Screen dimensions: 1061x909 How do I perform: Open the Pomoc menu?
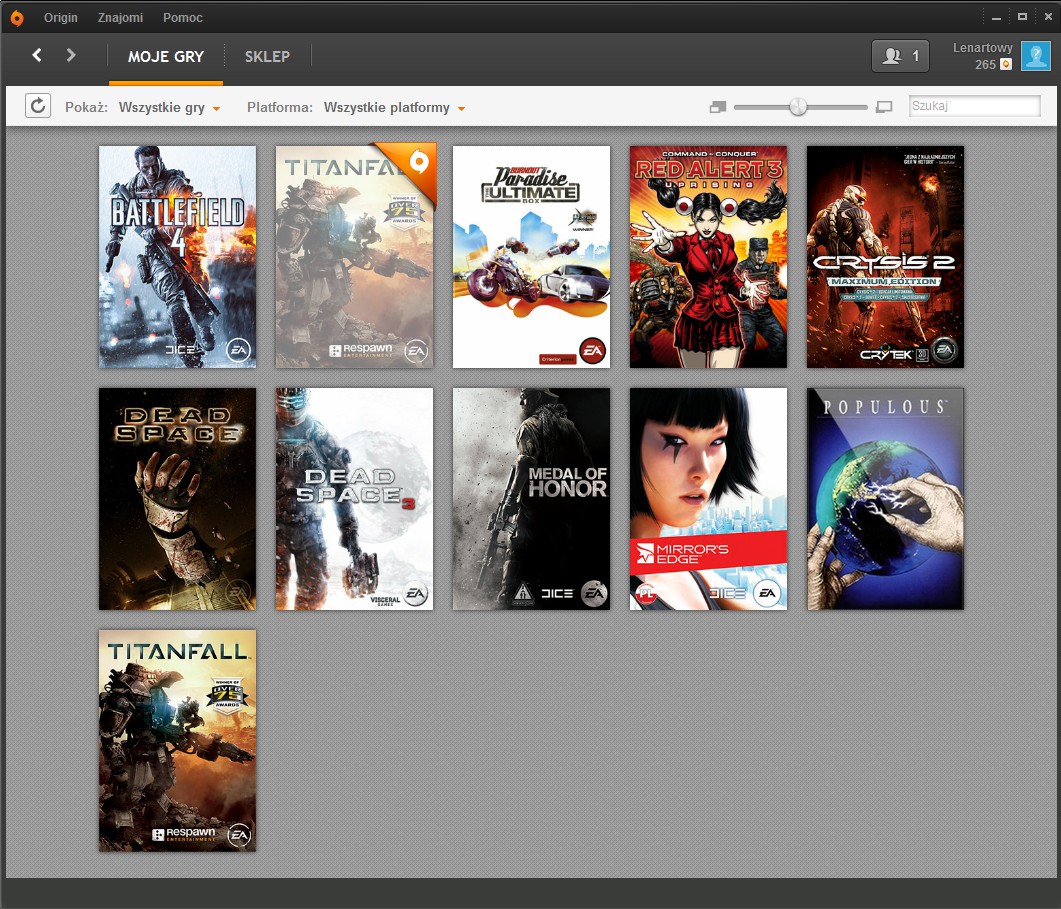pyautogui.click(x=183, y=18)
